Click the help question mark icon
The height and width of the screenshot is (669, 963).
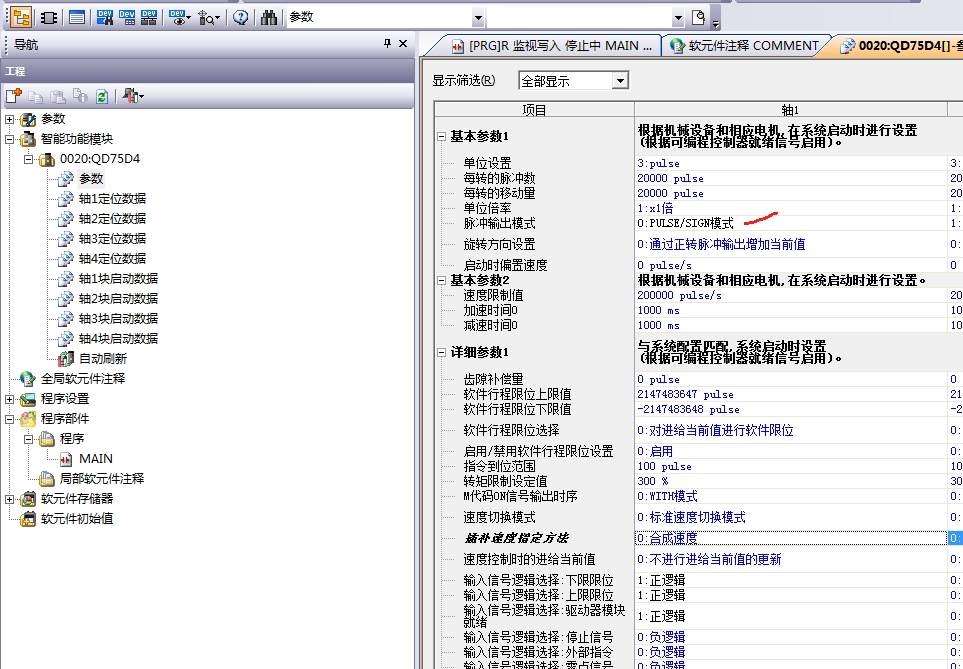click(x=241, y=17)
